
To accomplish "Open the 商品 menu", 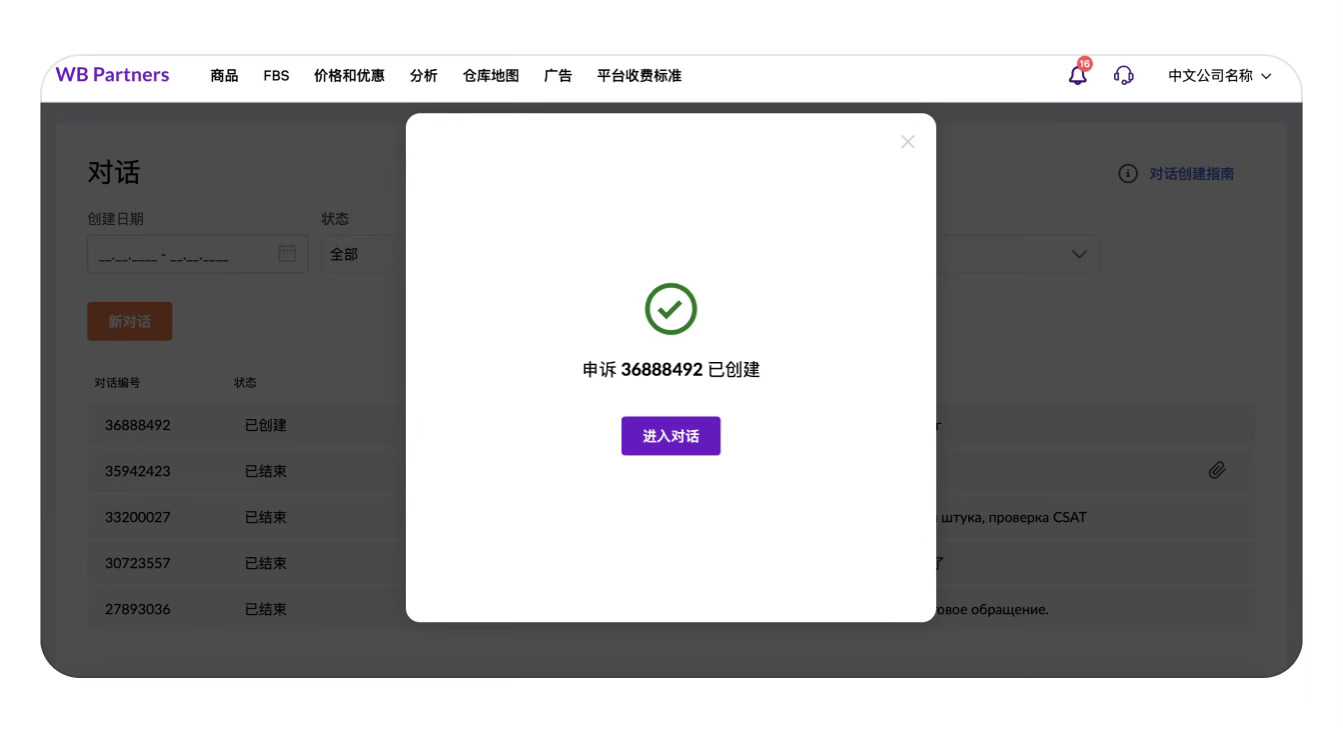I will point(224,76).
